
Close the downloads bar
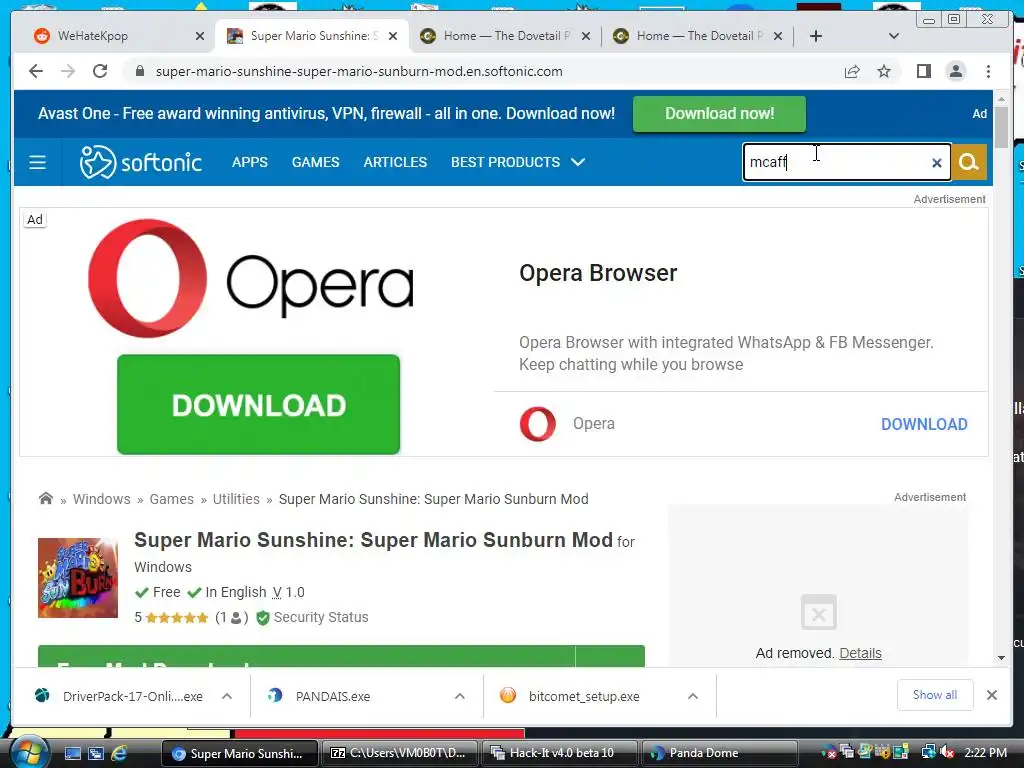pyautogui.click(x=991, y=696)
